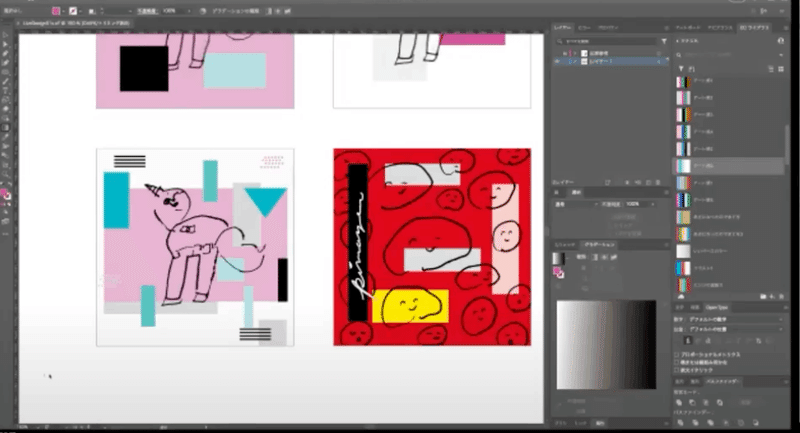Image resolution: width=800 pixels, height=433 pixels.
Task: Click the opacity label link in the control bar
Action: 147,11
